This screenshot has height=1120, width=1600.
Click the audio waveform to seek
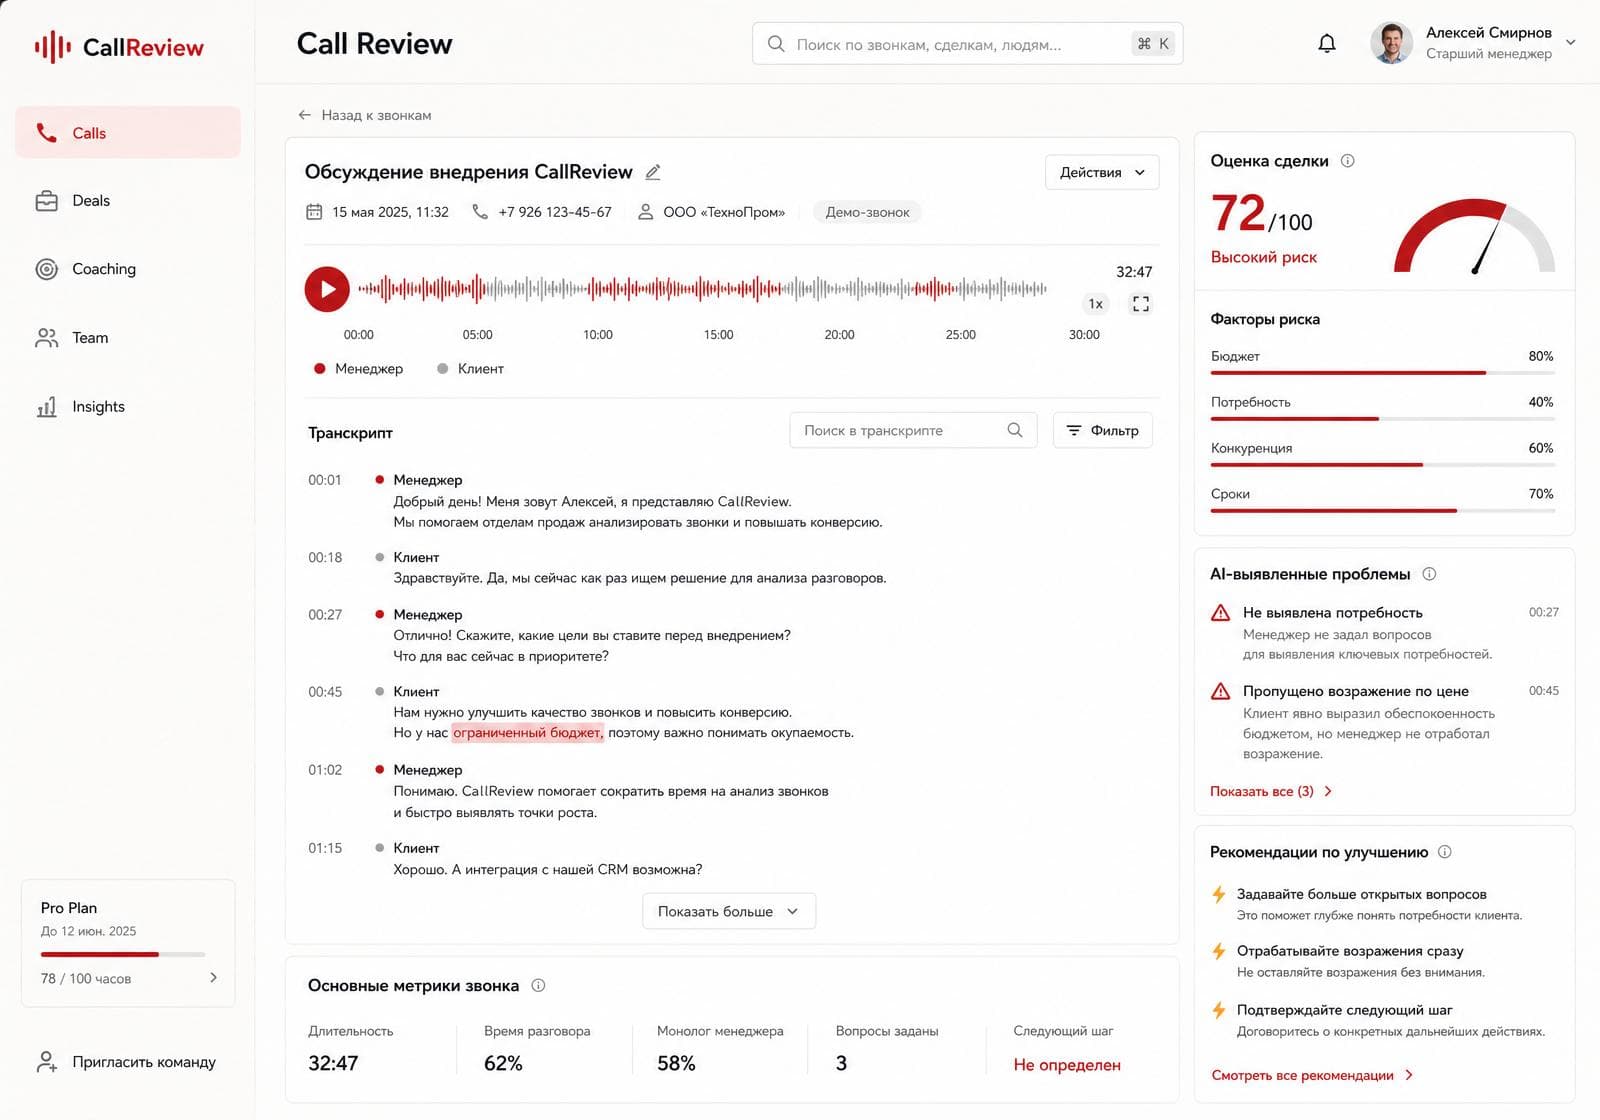point(702,289)
